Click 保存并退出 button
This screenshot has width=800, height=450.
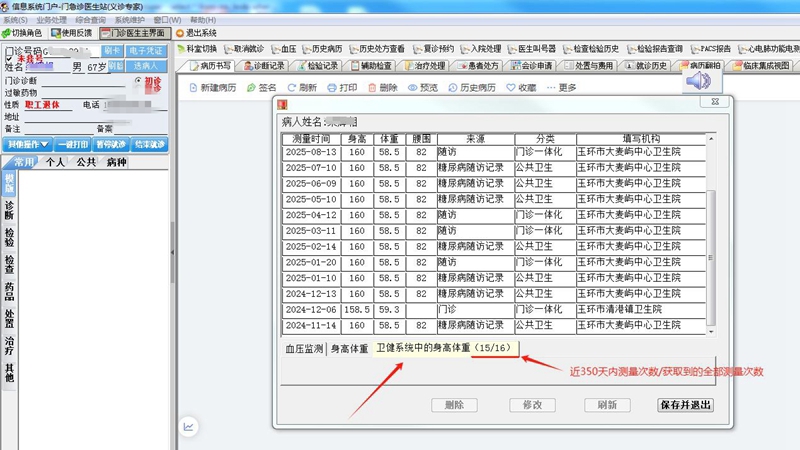[x=685, y=405]
